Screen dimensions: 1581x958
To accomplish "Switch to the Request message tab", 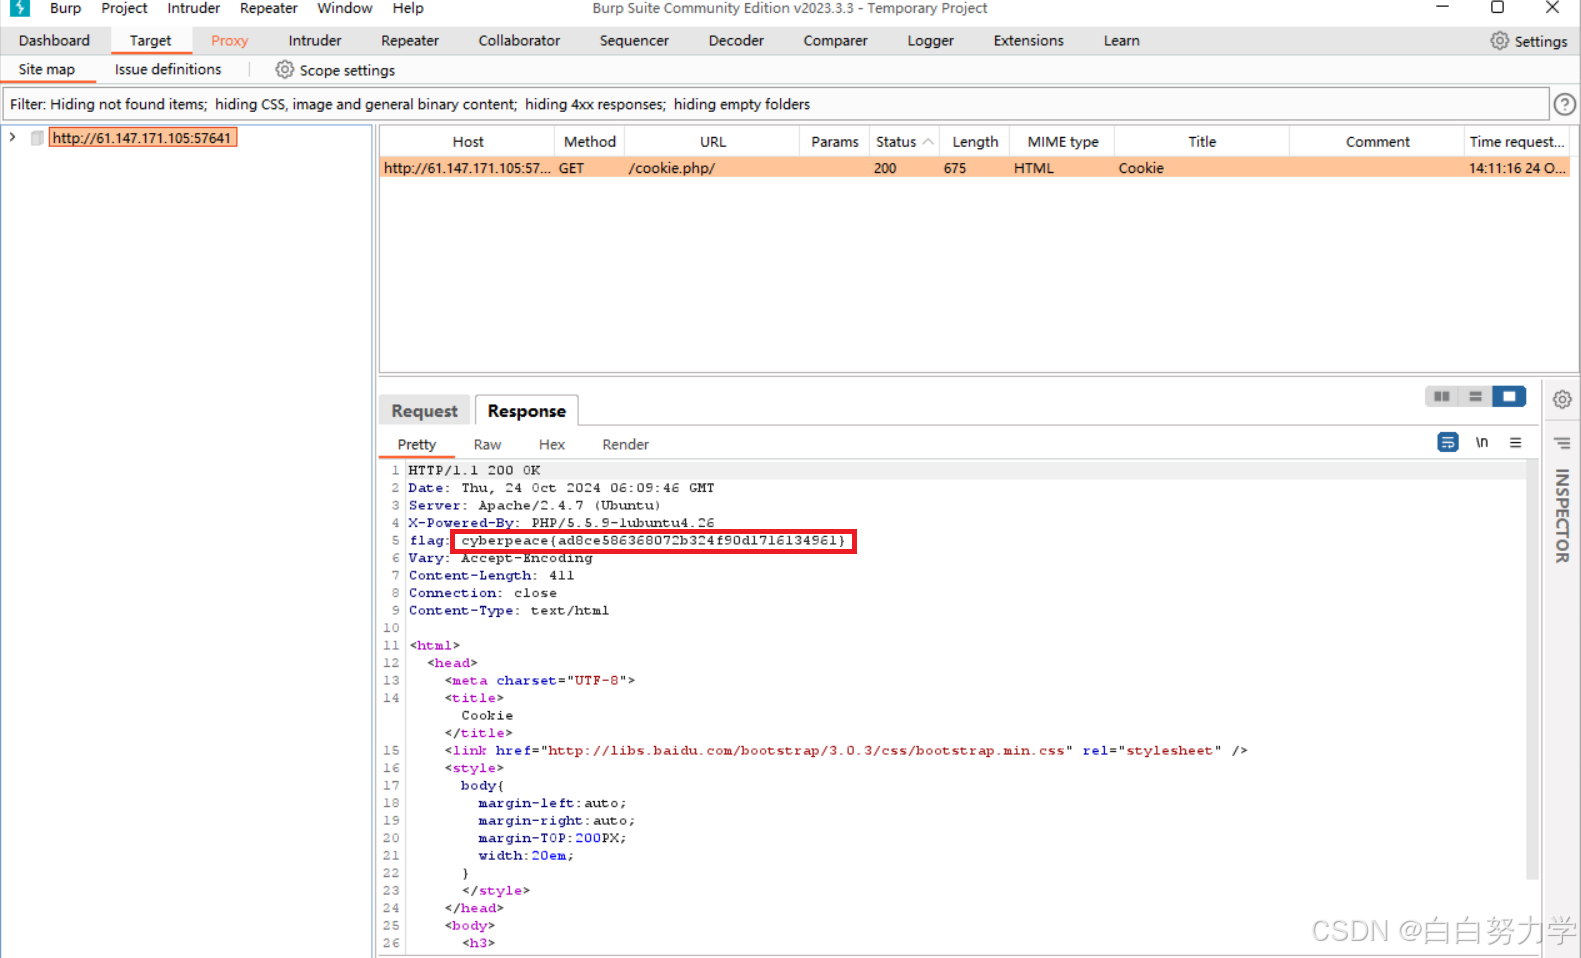I will 425,411.
